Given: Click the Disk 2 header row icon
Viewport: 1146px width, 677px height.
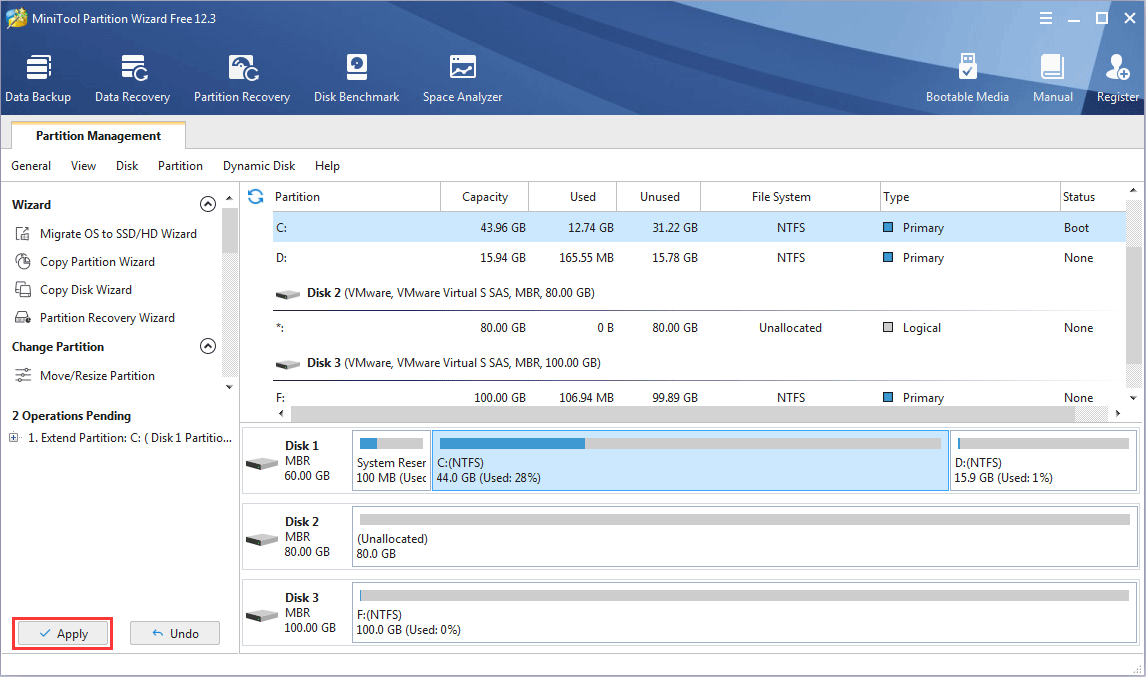Looking at the screenshot, I should (288, 294).
